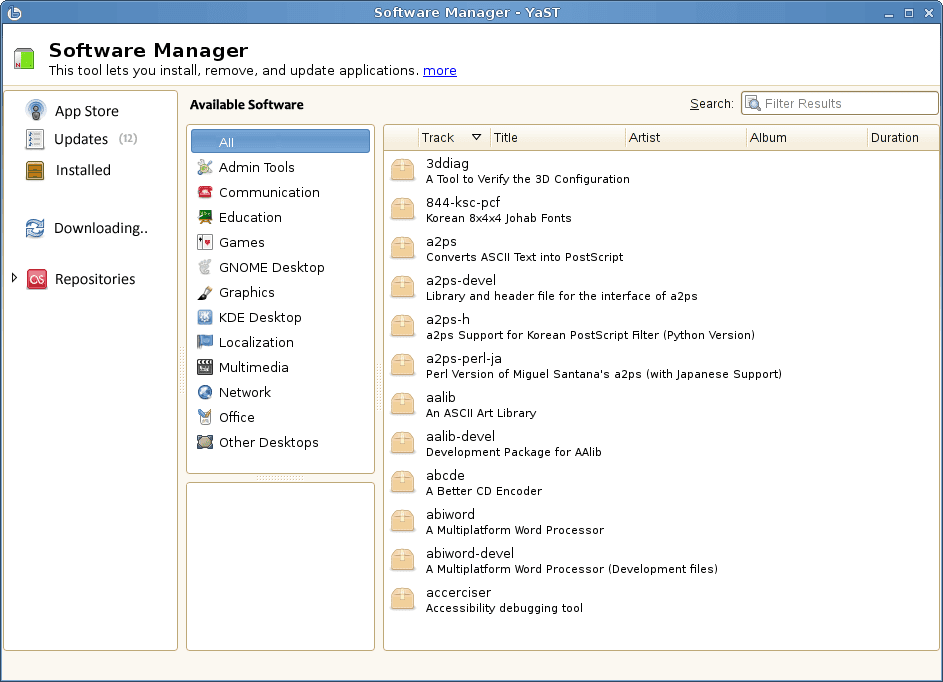This screenshot has width=943, height=682.
Task: Click the Localization flag icon
Action: point(205,342)
